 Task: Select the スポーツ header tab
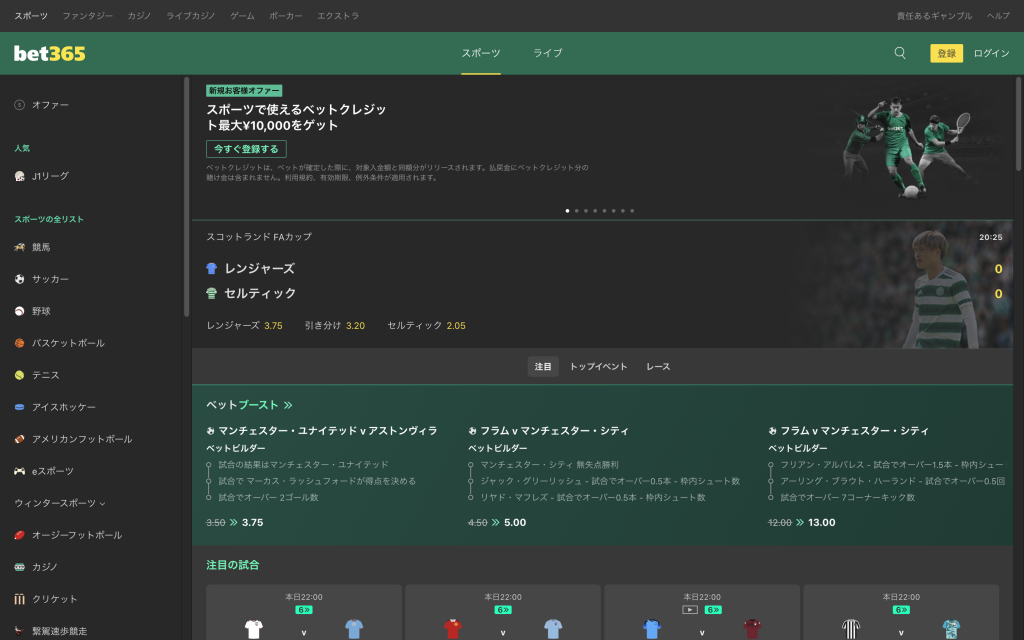(481, 53)
